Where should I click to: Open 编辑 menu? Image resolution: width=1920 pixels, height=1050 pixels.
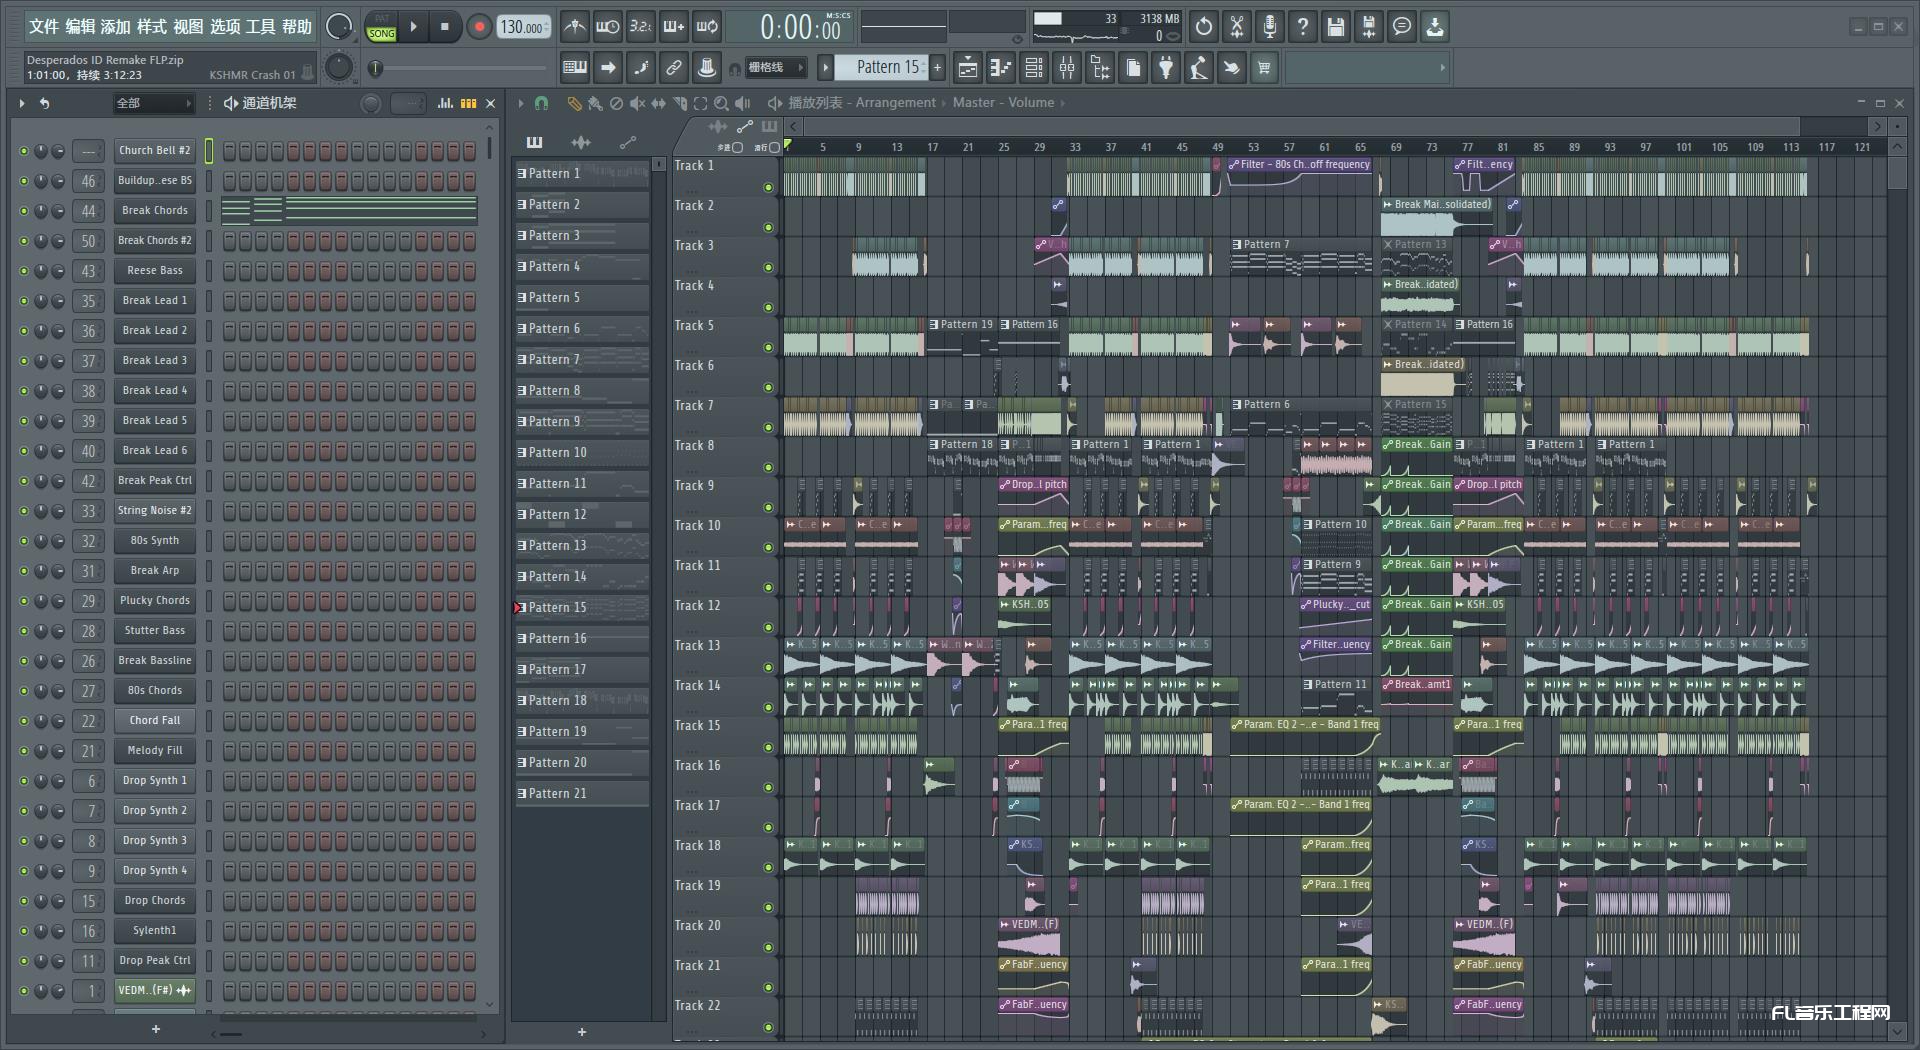click(x=80, y=27)
